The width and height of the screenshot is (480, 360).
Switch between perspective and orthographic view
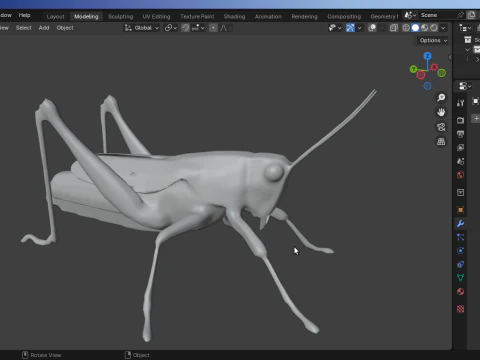441,142
